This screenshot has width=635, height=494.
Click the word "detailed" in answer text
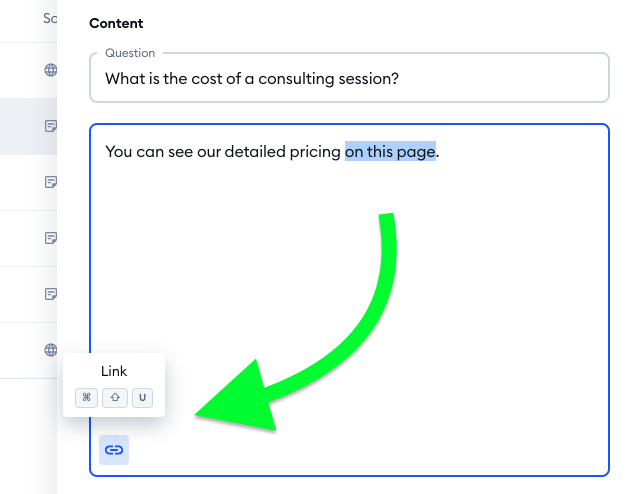click(x=255, y=151)
